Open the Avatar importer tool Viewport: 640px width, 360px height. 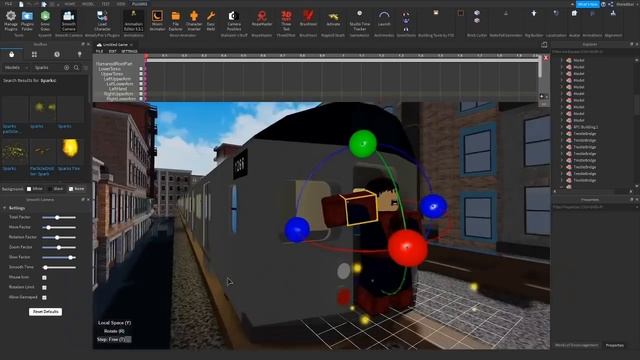pyautogui.click(x=574, y=13)
